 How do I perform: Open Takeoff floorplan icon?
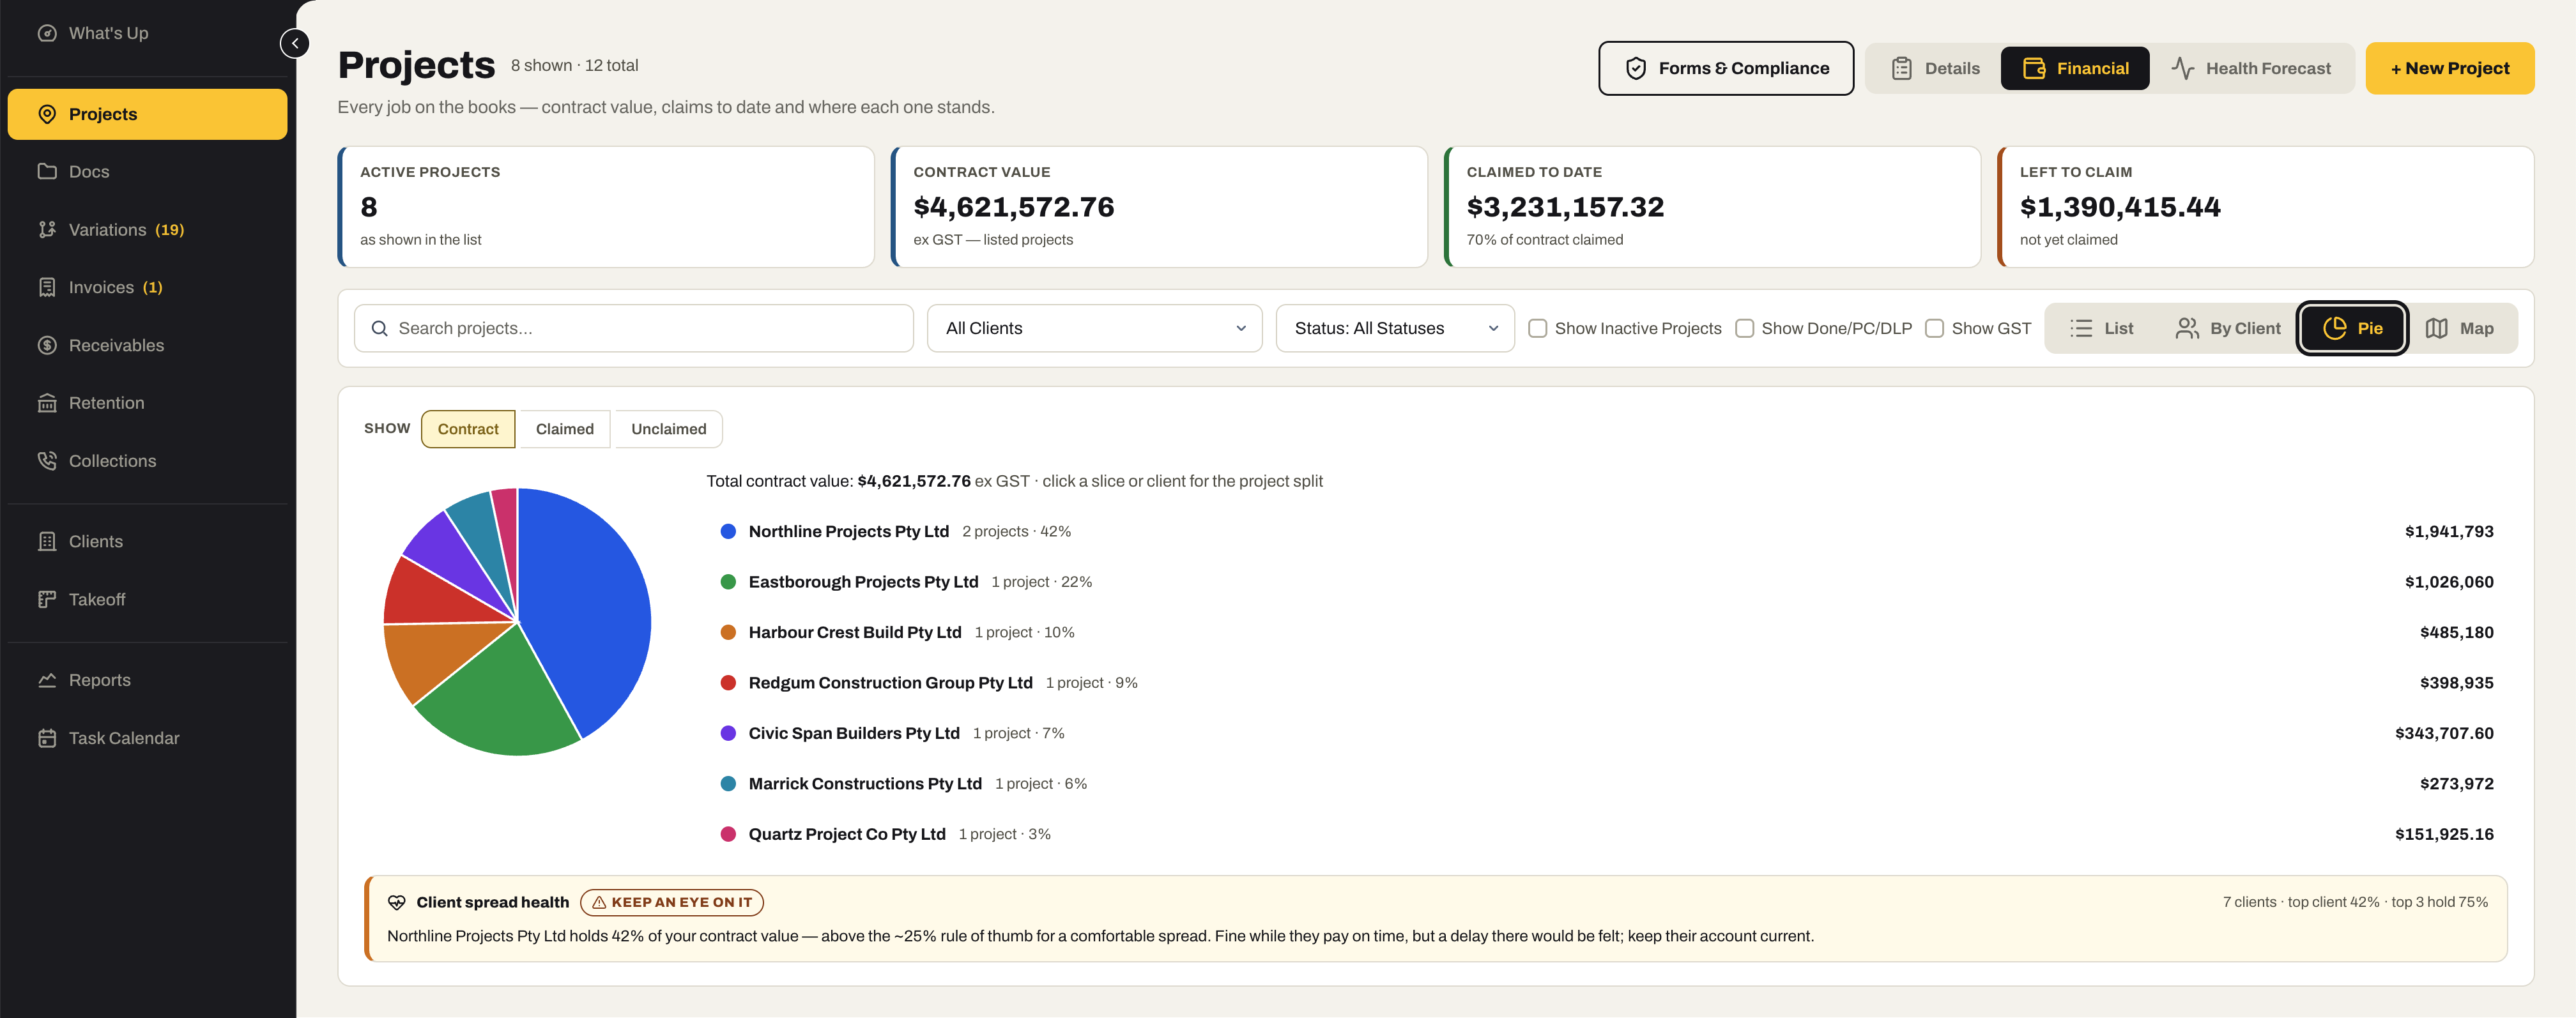click(47, 599)
